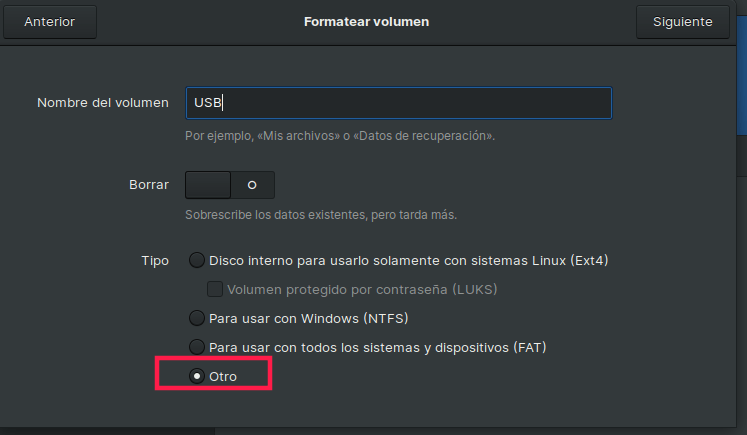Check the LUKS password-protected volume box
The width and height of the screenshot is (747, 435).
tap(214, 290)
